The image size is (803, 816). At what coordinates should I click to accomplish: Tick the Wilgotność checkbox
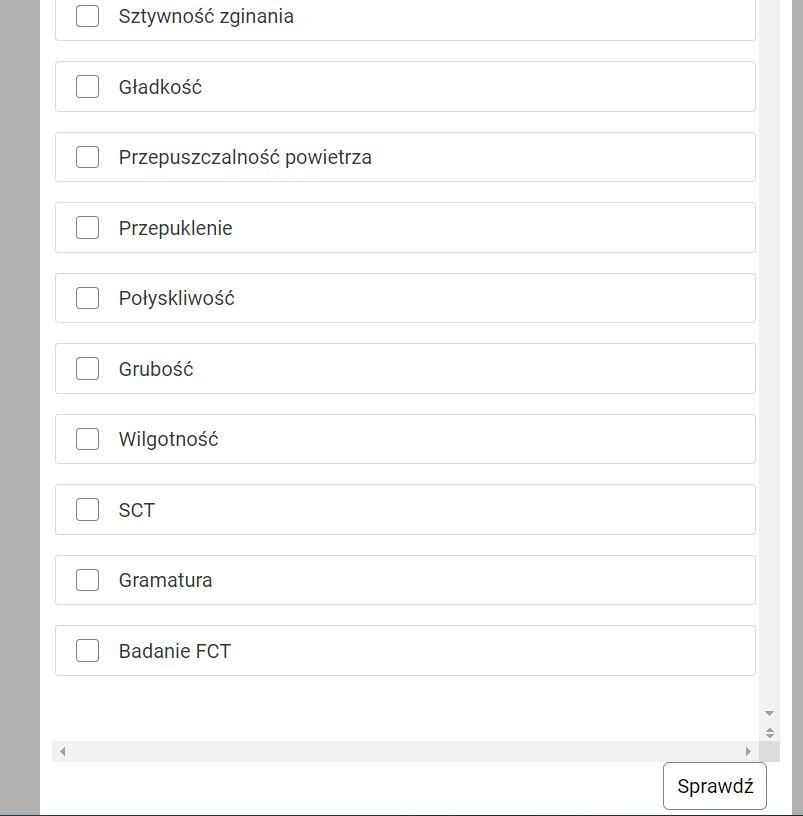pyautogui.click(x=88, y=439)
